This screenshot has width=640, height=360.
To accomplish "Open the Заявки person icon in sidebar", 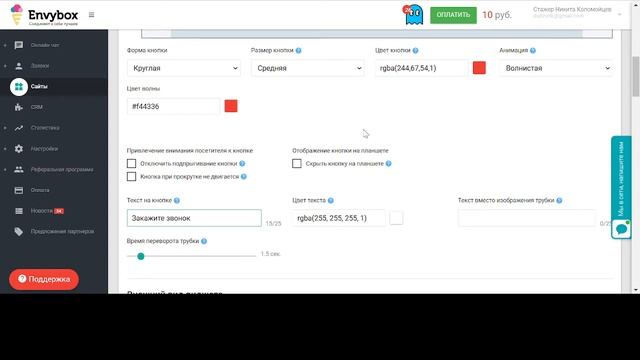I will click(19, 66).
